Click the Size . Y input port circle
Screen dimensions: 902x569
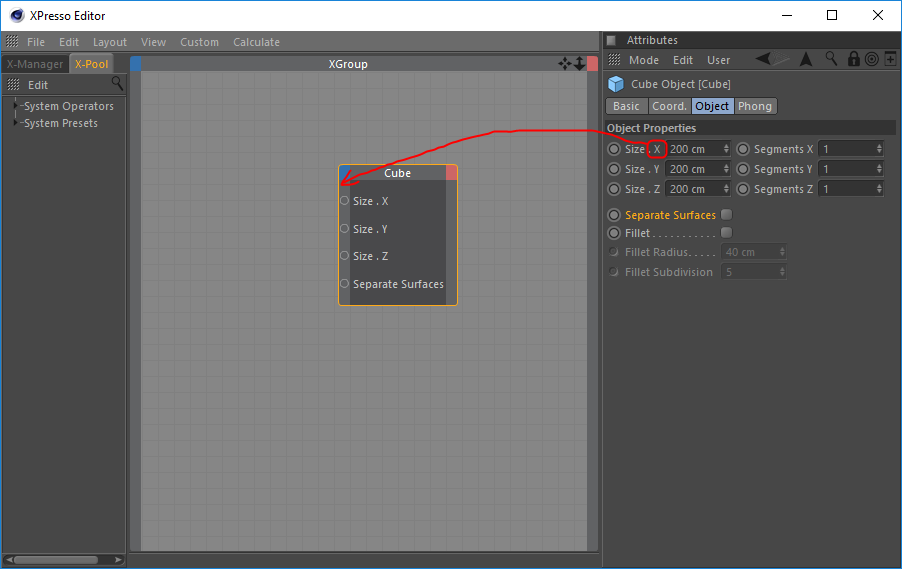click(x=345, y=228)
